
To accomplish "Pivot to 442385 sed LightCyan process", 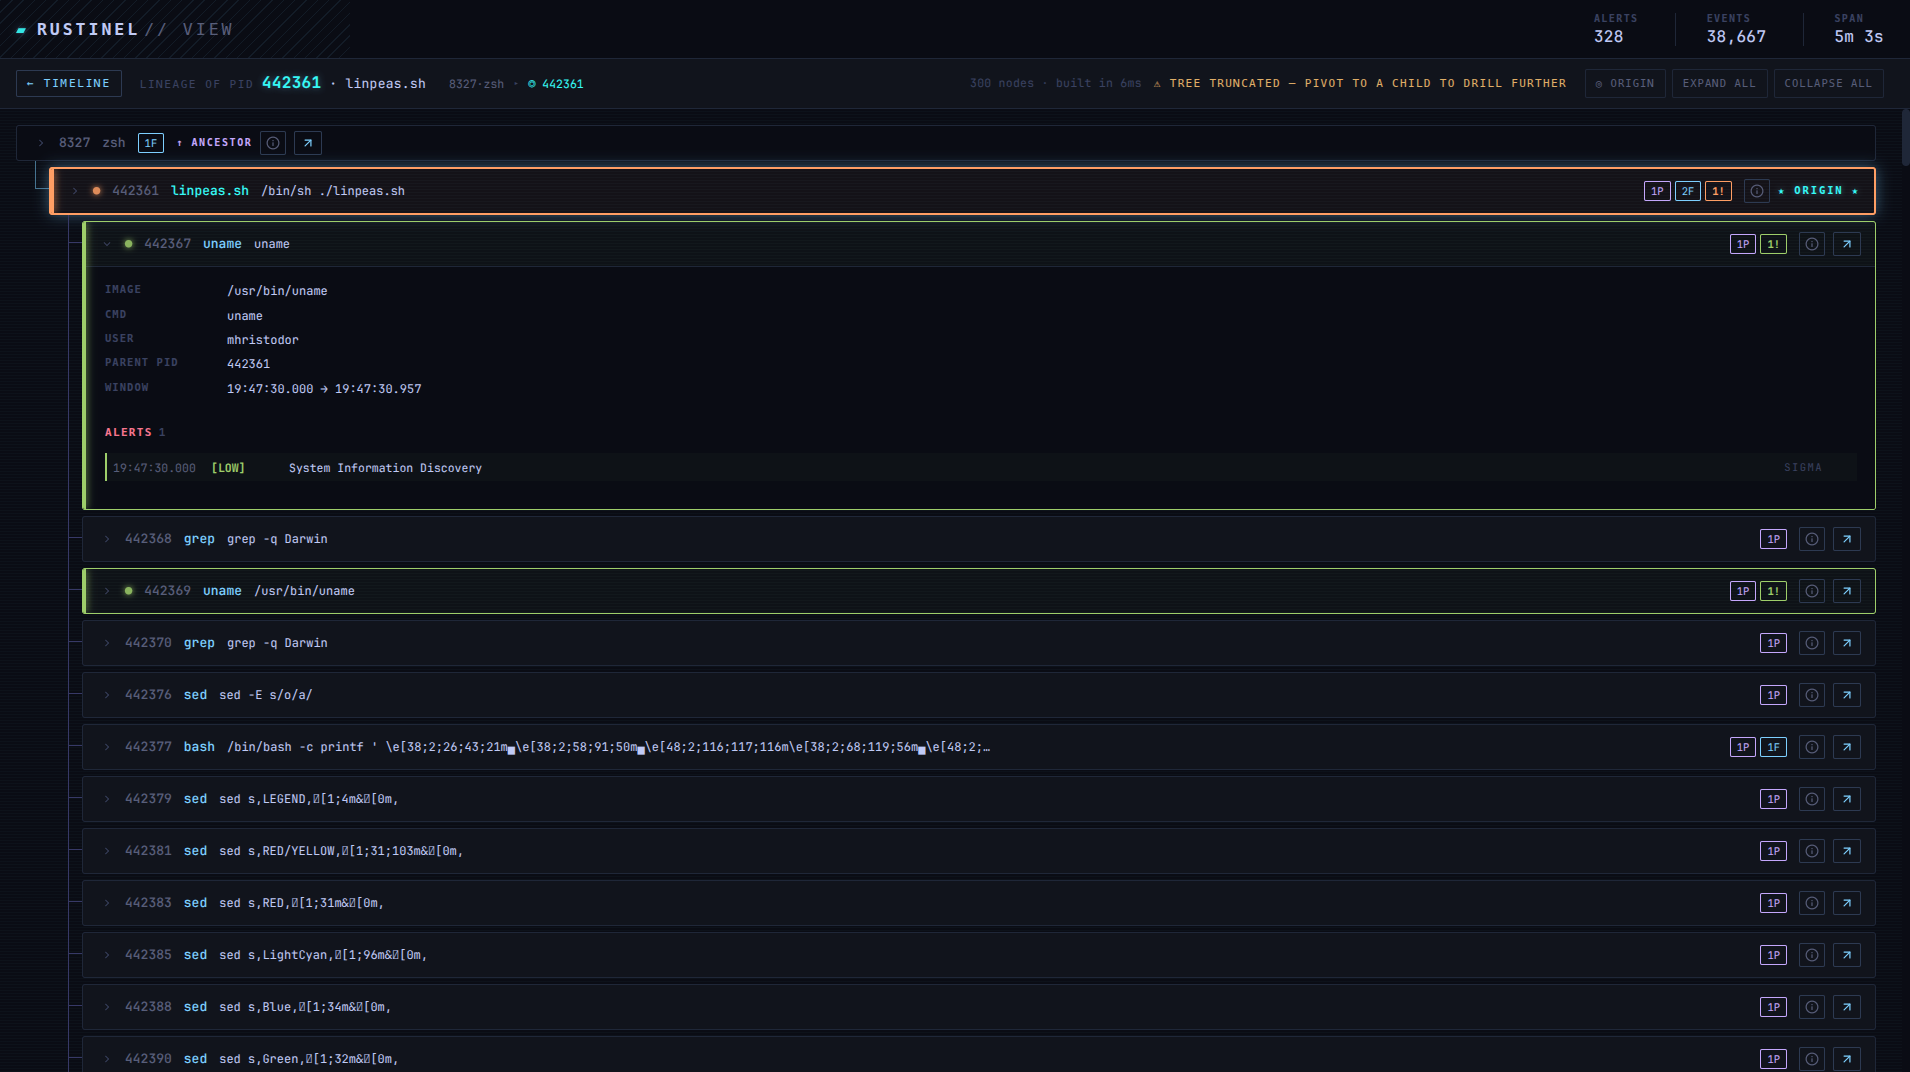I will click(x=1847, y=955).
